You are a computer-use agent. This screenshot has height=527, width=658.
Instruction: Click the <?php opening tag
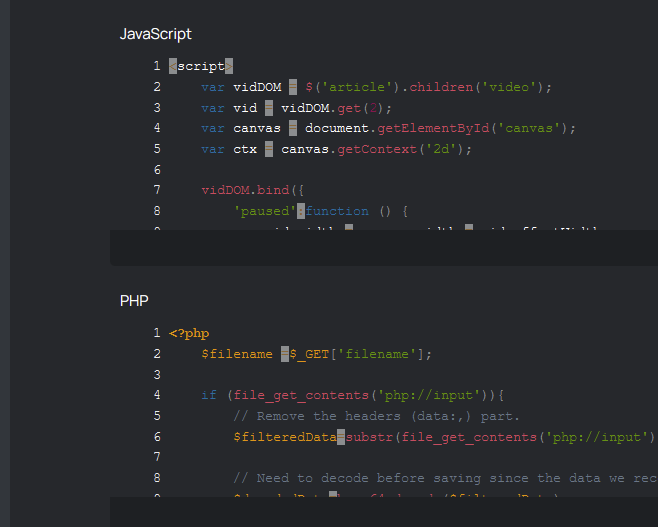click(190, 333)
